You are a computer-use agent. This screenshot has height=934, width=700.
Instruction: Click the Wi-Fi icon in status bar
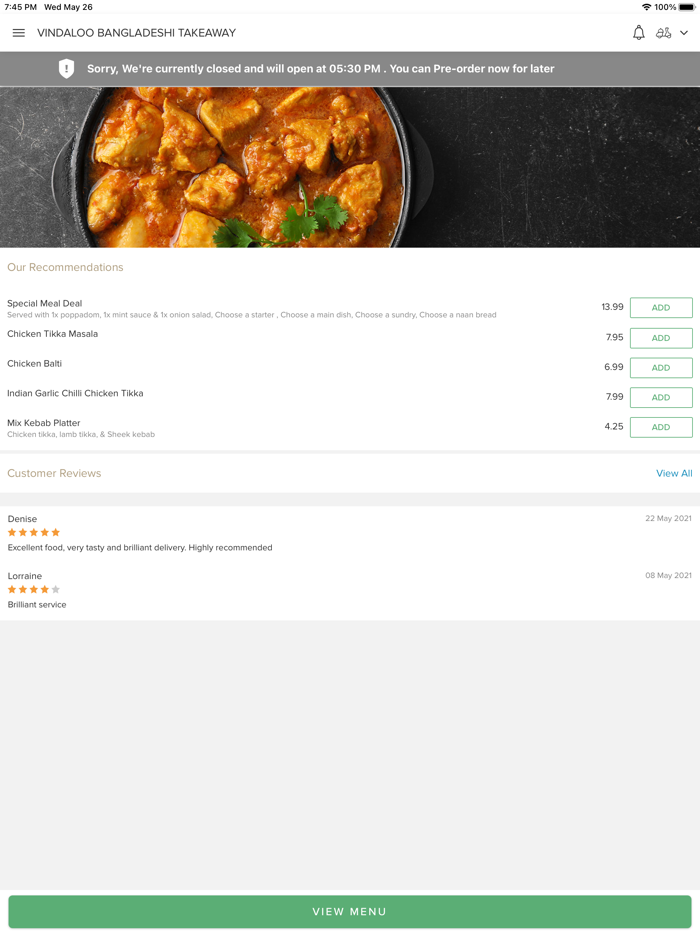[648, 6]
